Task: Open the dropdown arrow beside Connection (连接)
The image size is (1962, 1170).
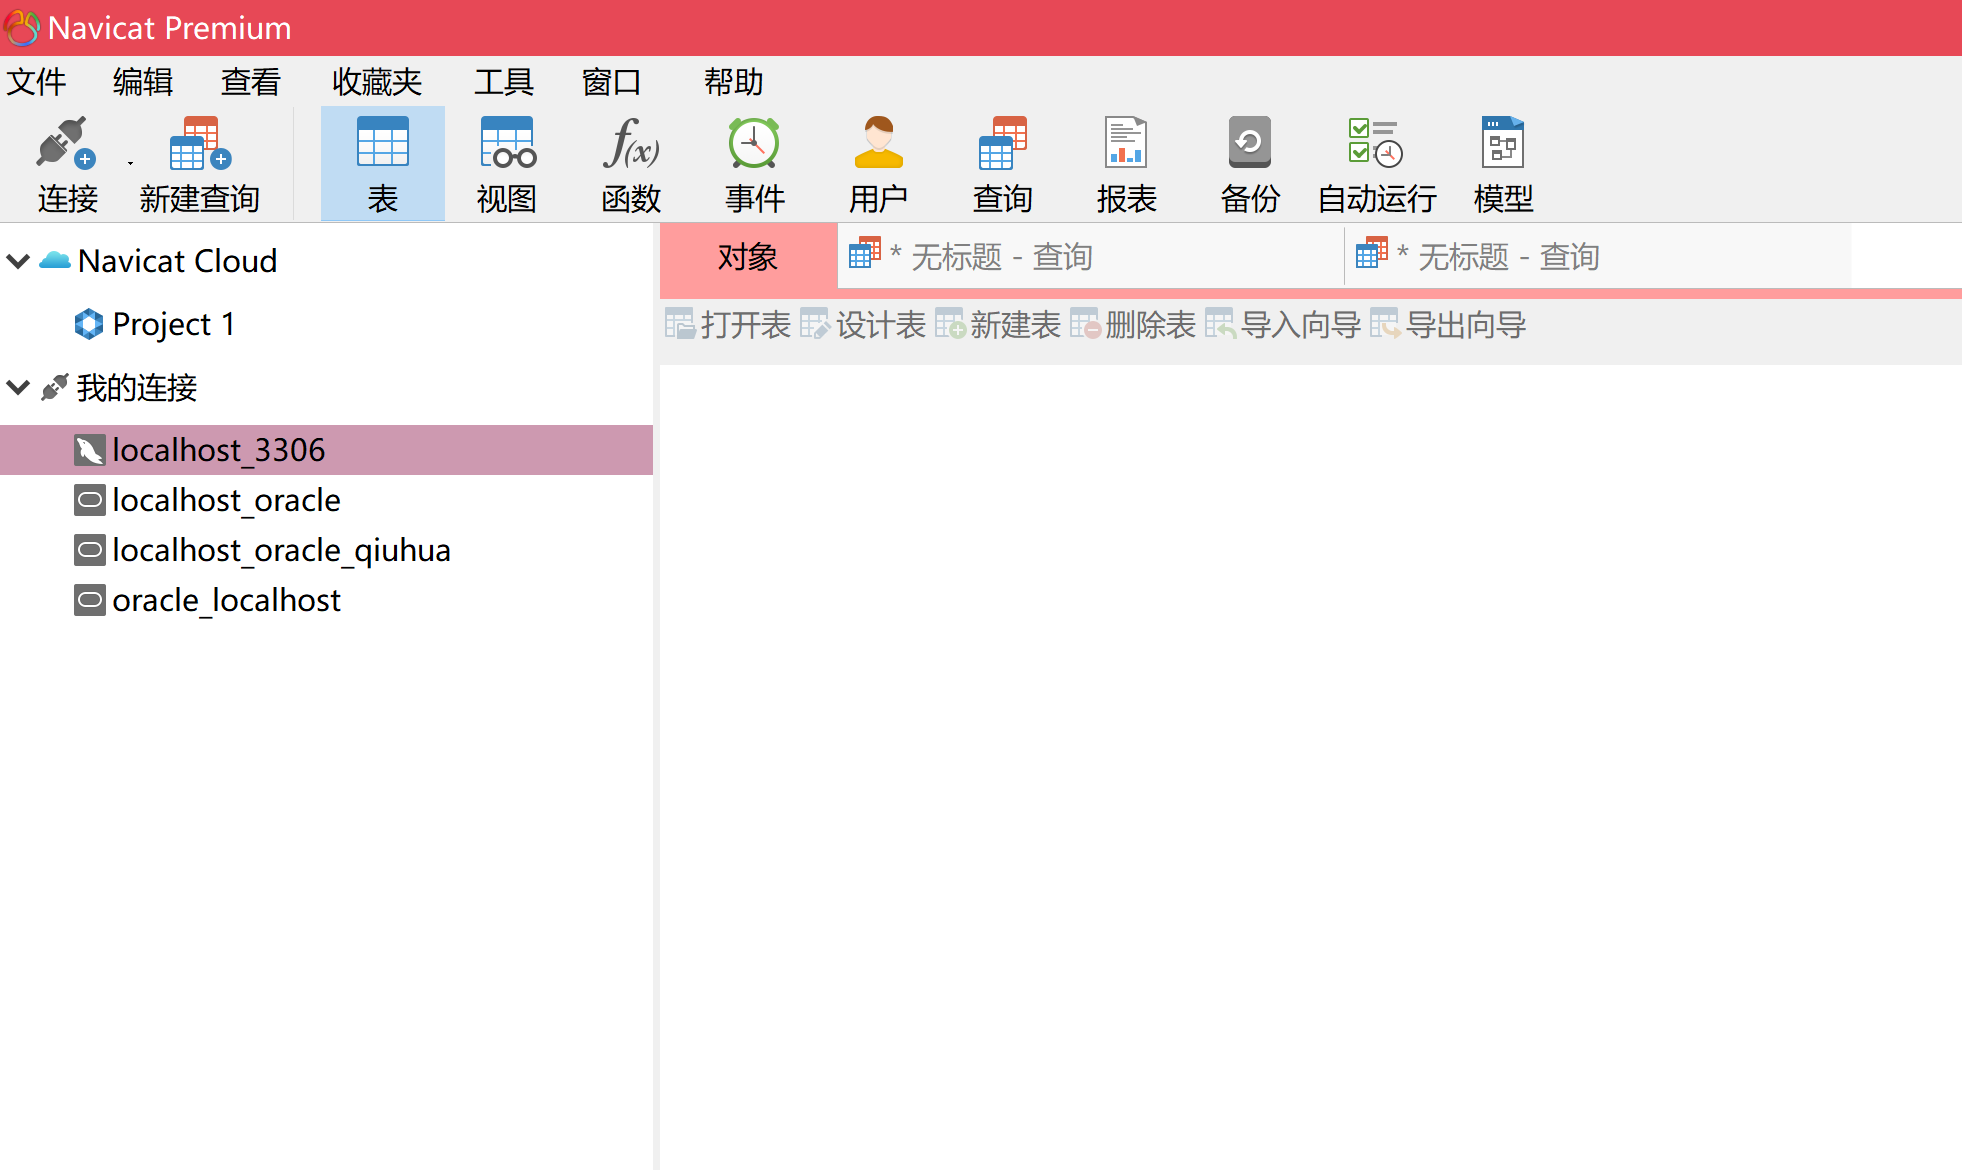Action: tap(130, 163)
